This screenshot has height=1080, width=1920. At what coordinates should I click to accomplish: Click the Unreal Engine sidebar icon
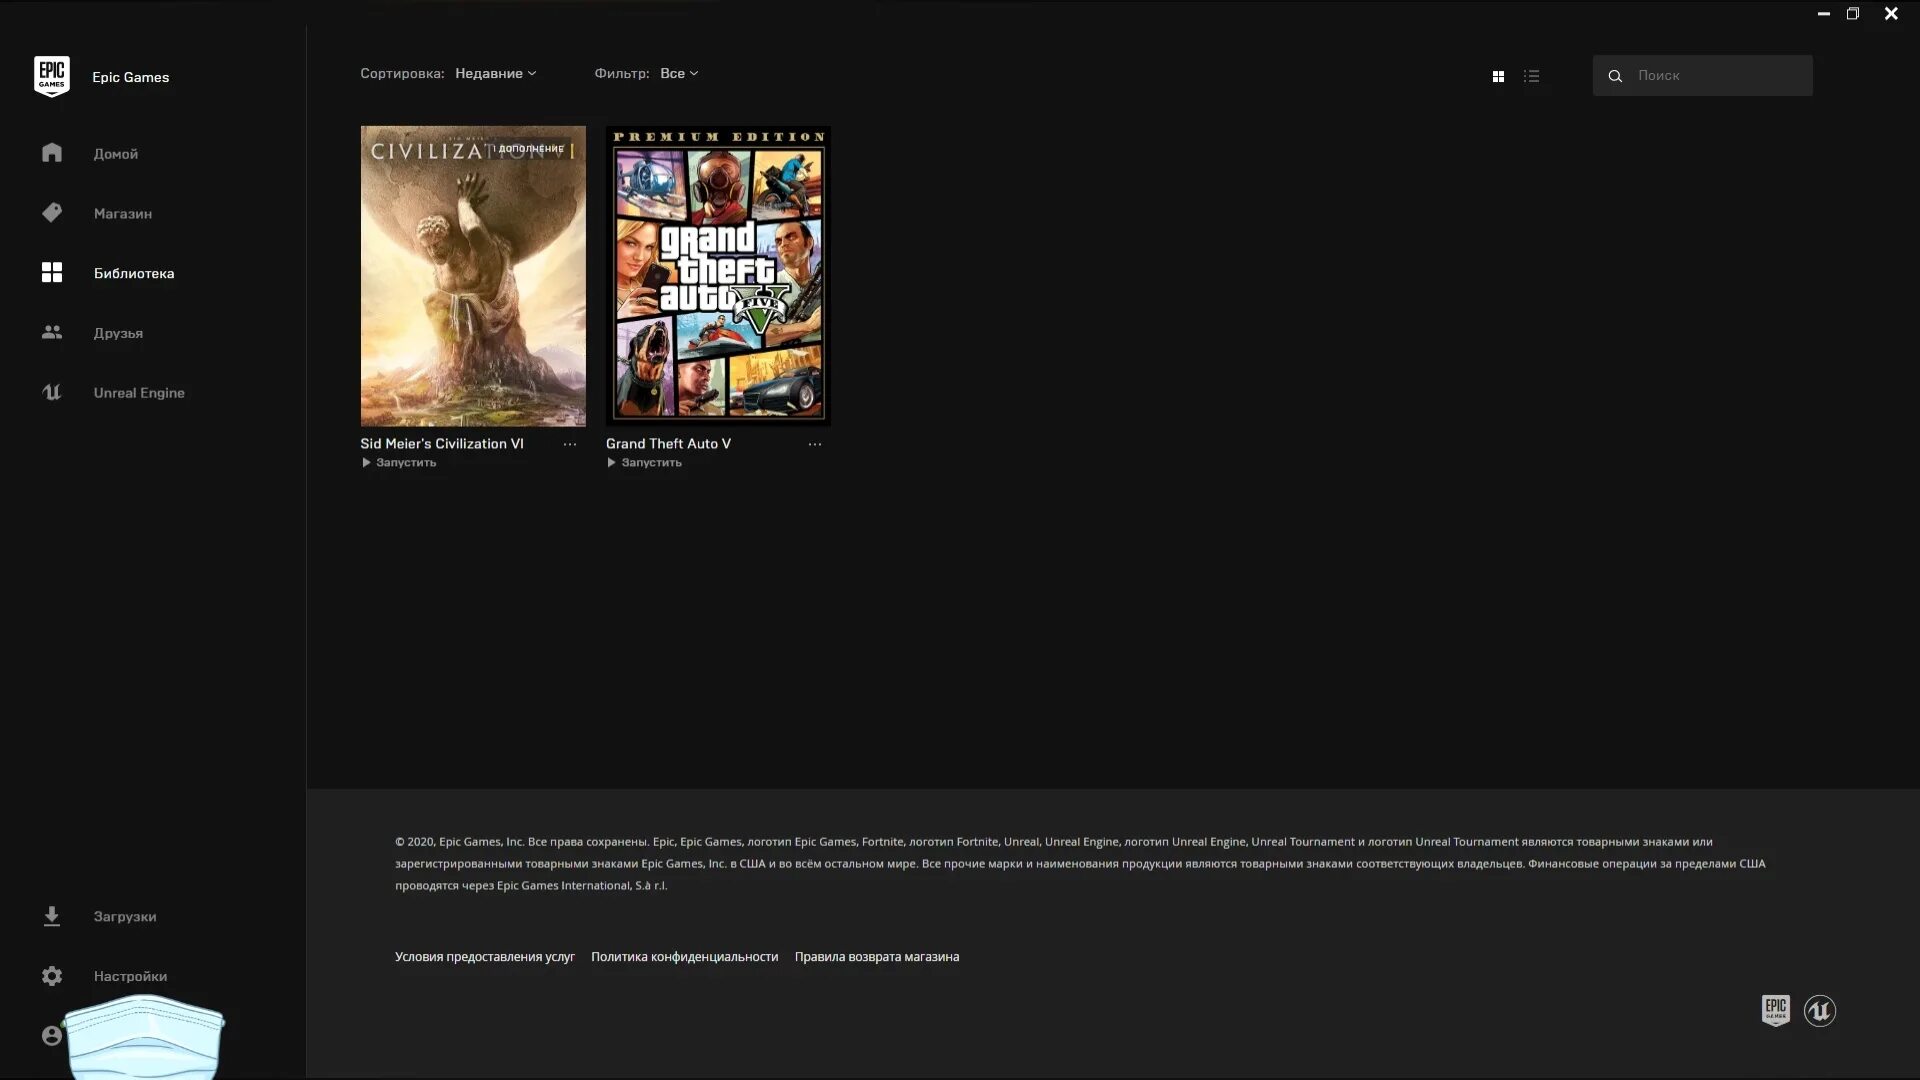(x=52, y=392)
